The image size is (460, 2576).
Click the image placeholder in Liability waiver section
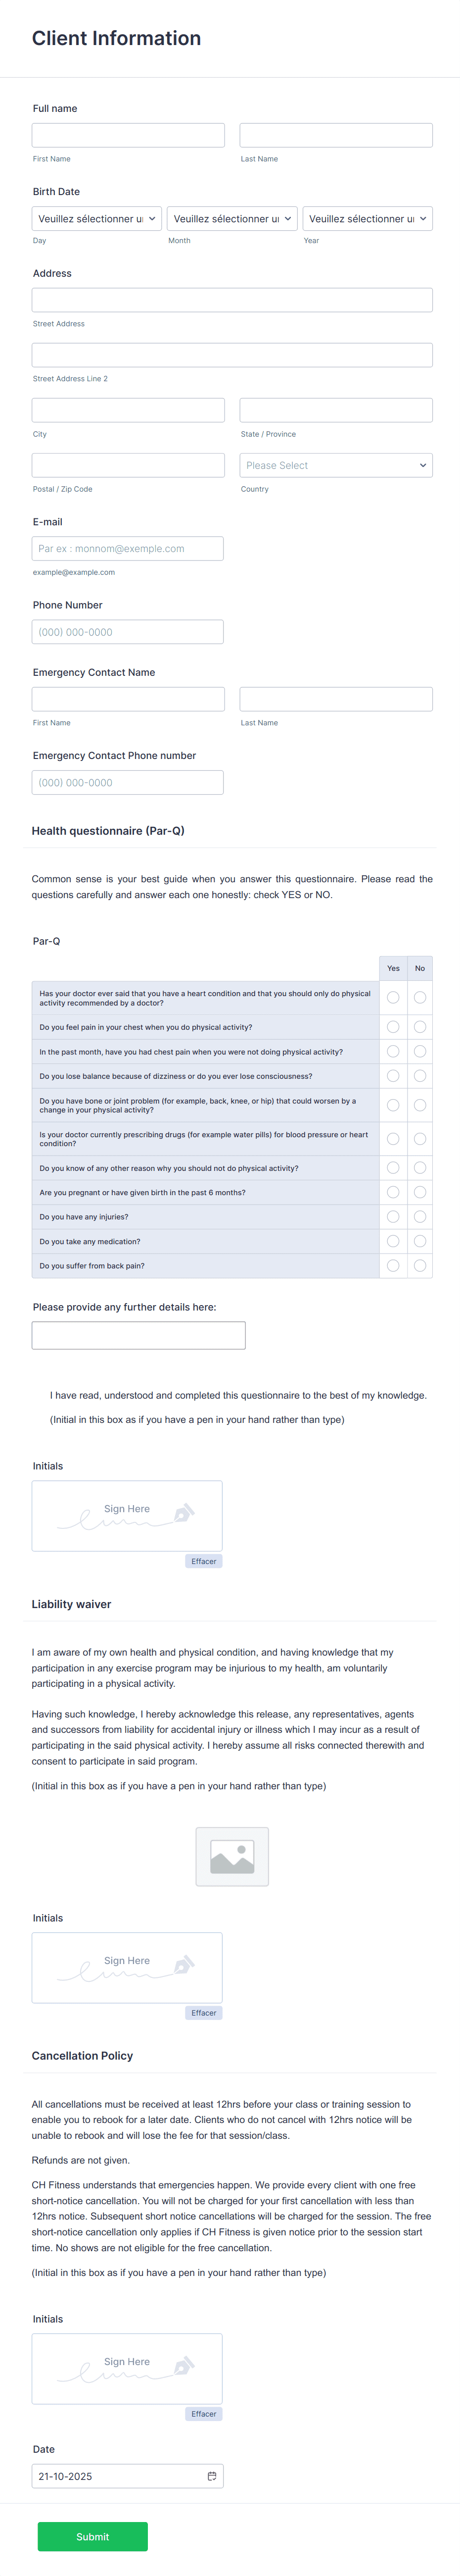pos(232,1856)
